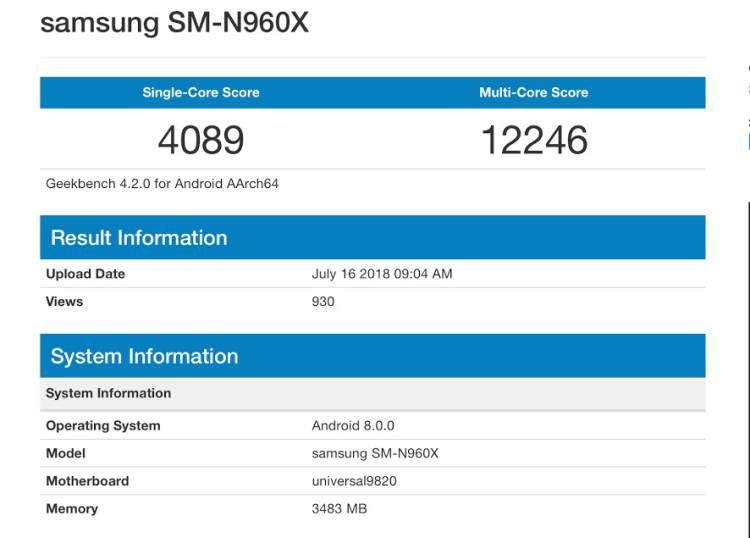The width and height of the screenshot is (750, 538).
Task: Click the Operating System label
Action: (103, 426)
